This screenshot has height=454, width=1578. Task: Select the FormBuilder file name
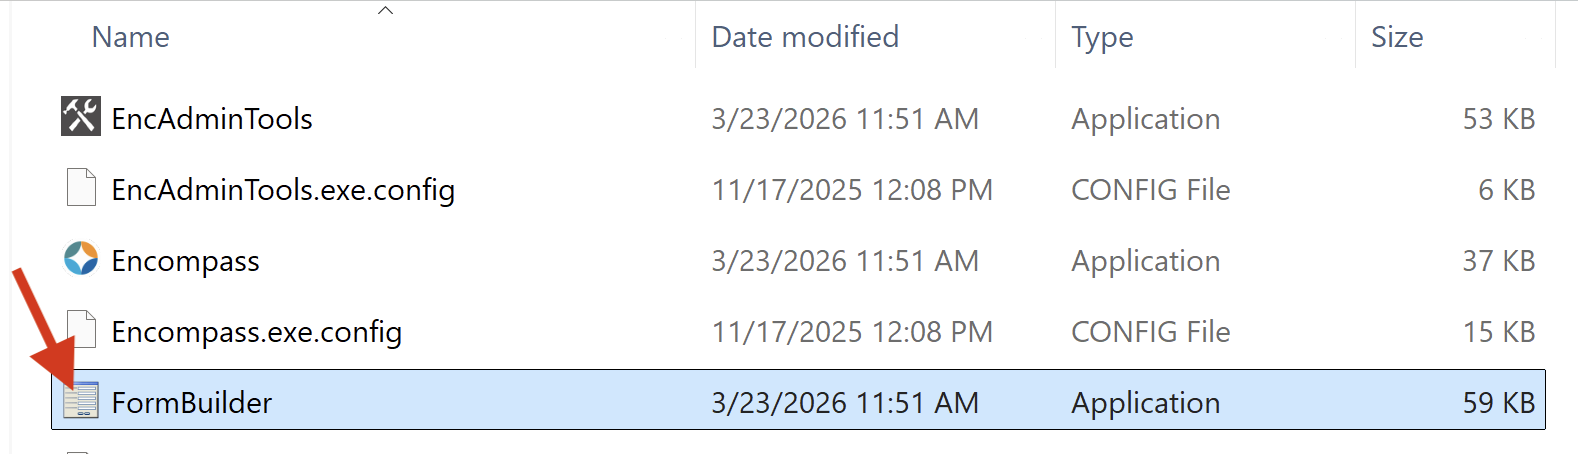(192, 403)
